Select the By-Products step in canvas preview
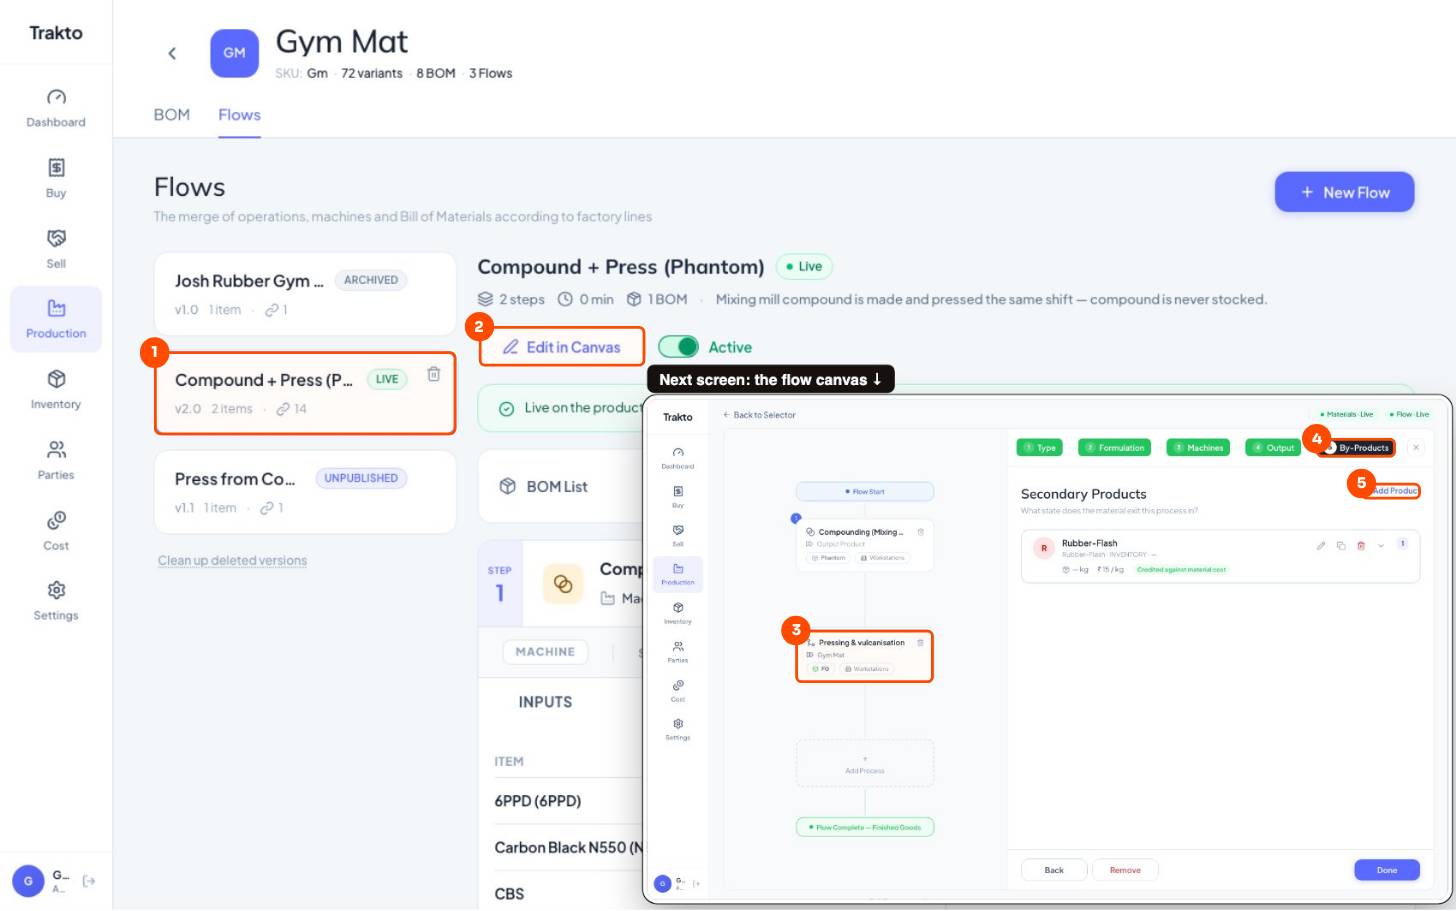This screenshot has width=1456, height=911. [x=1357, y=448]
